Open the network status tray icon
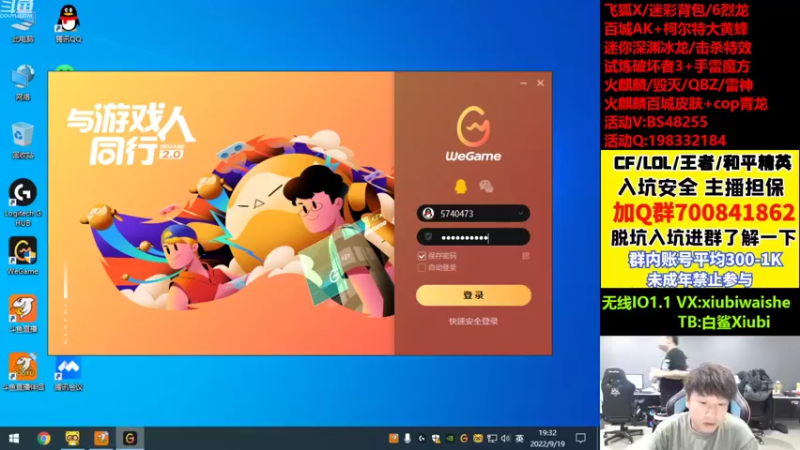Viewport: 800px width, 450px height. (492, 438)
